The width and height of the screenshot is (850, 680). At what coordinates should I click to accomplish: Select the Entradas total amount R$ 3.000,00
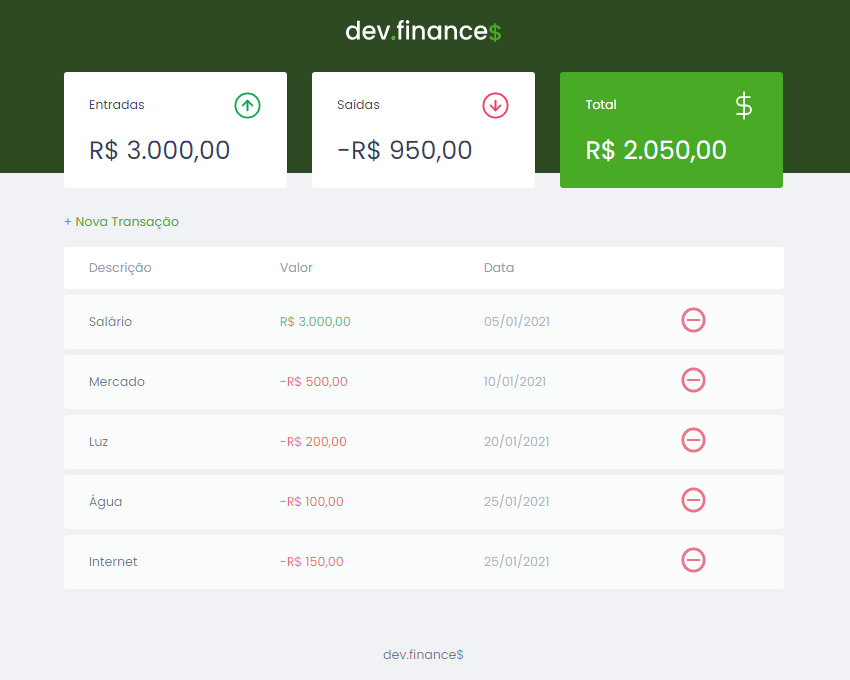(x=159, y=151)
